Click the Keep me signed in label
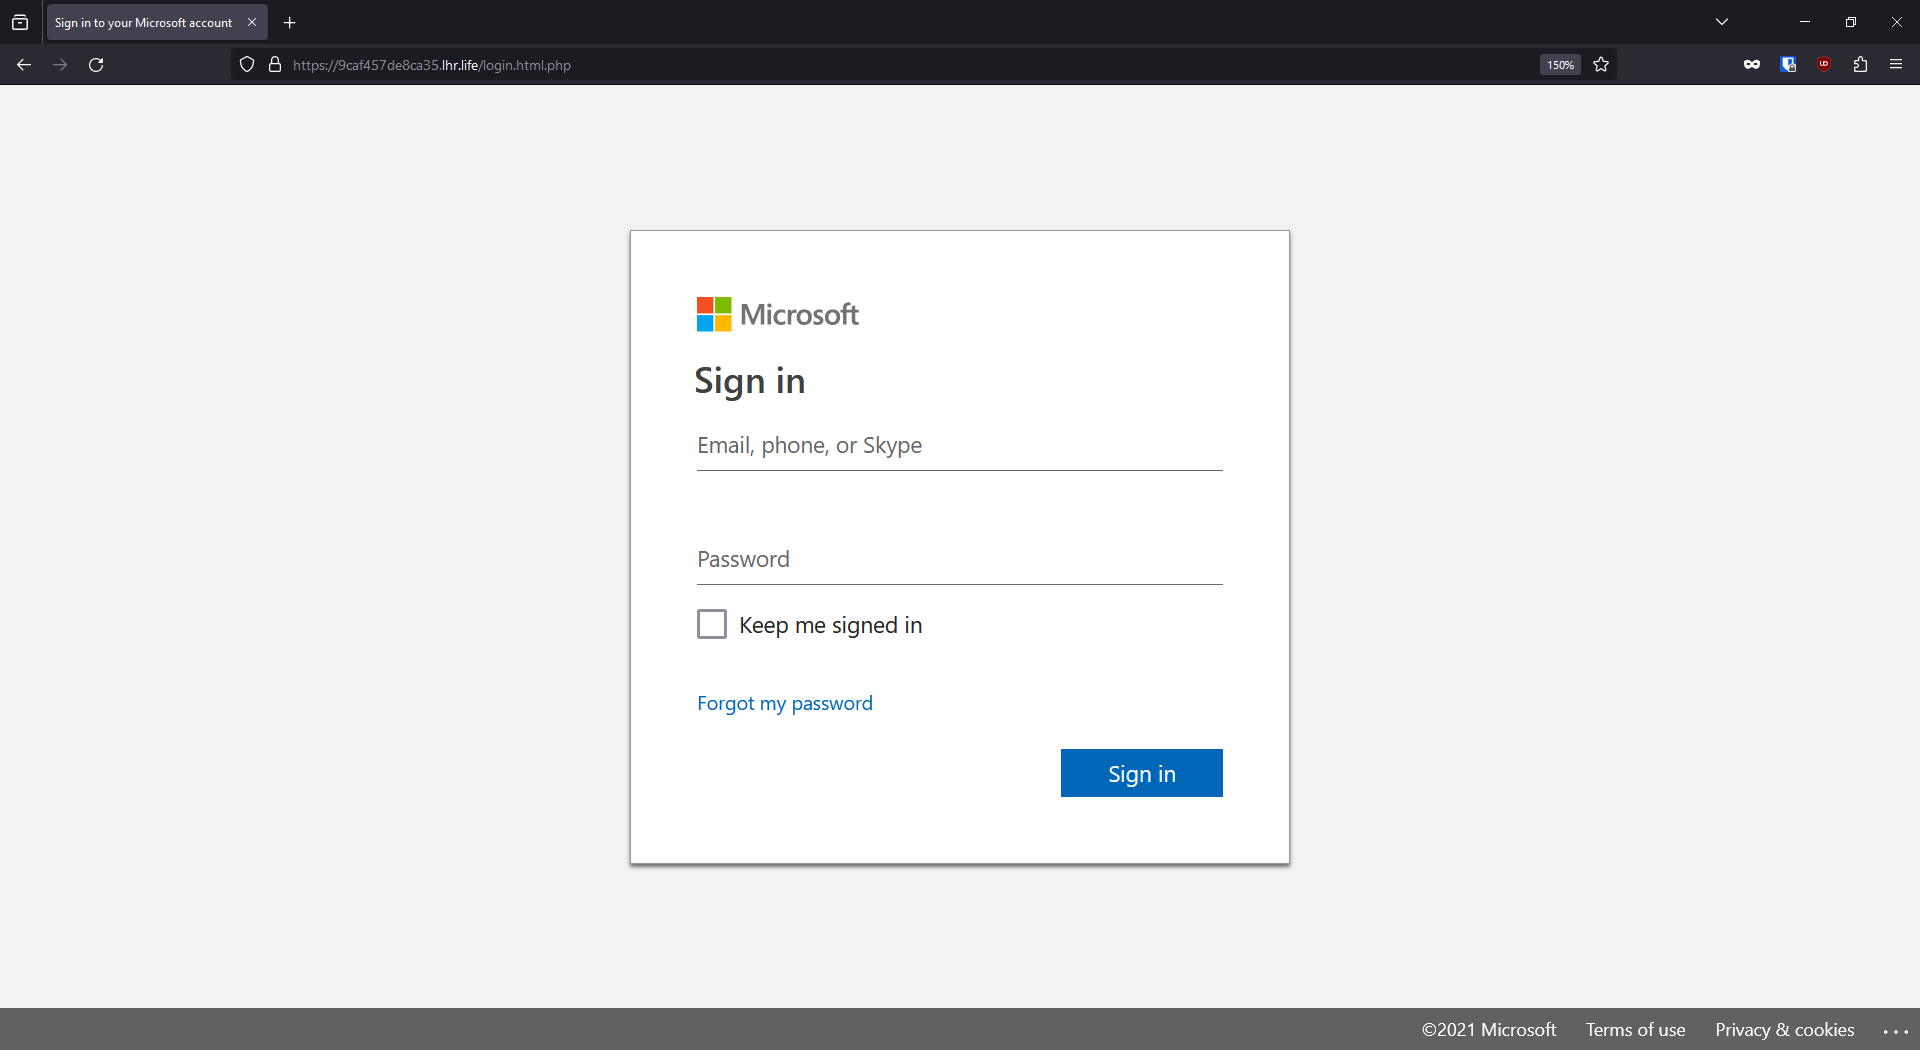This screenshot has height=1050, width=1920. point(831,625)
